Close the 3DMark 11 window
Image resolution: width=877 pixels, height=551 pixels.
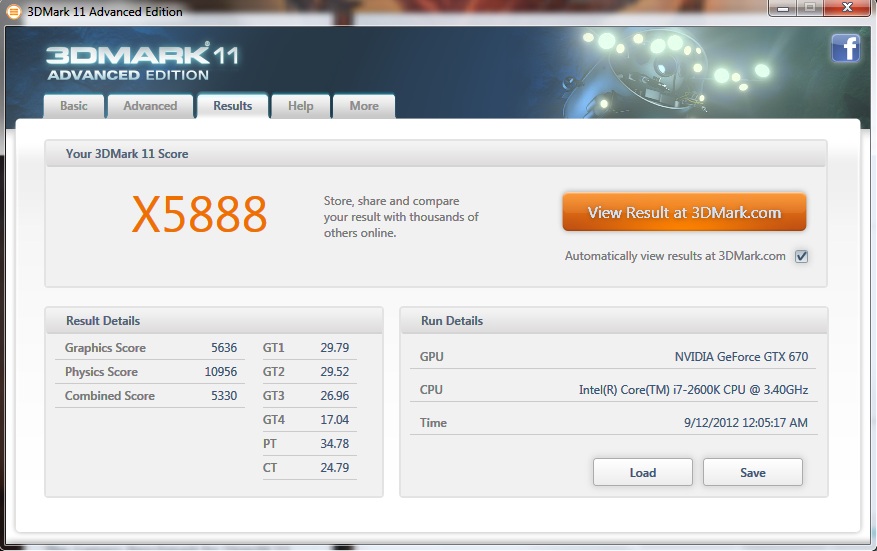click(847, 8)
